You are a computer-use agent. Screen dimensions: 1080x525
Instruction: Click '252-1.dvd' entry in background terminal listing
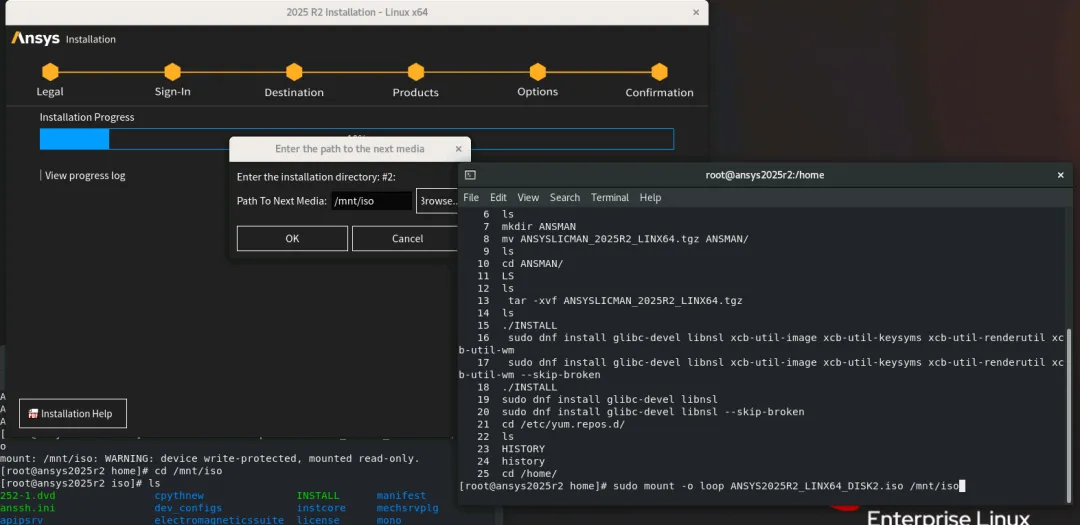pyautogui.click(x=28, y=496)
